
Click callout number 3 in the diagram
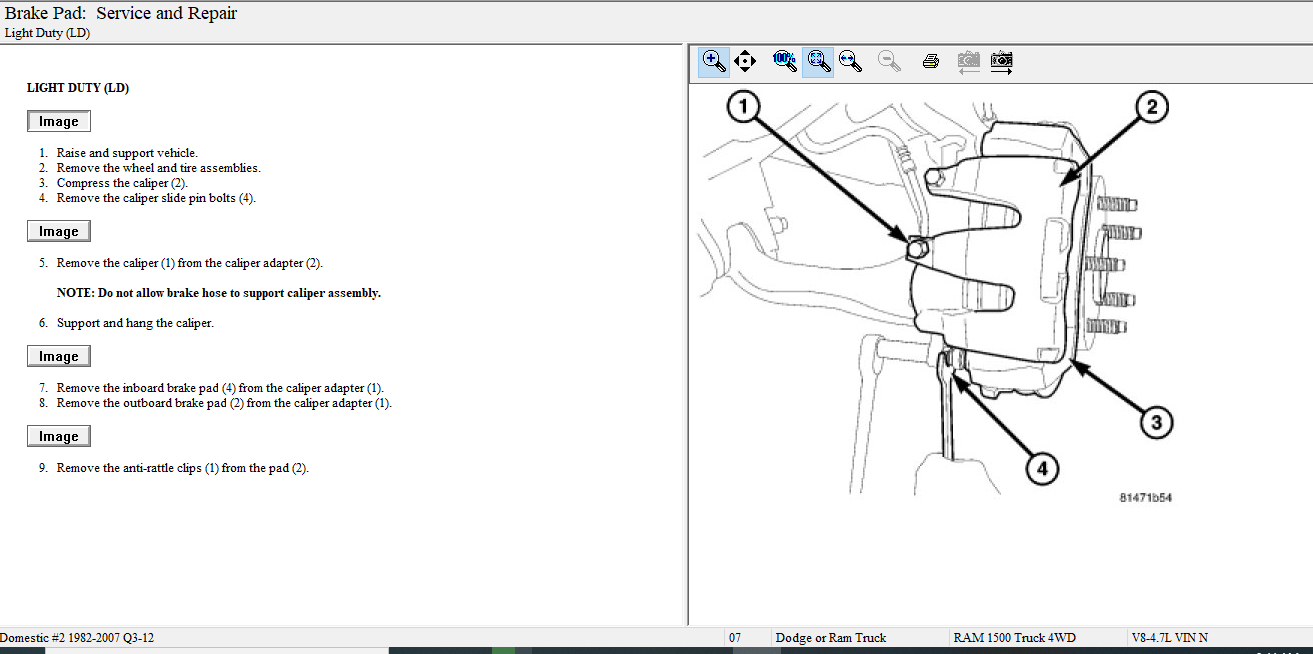[x=1156, y=423]
